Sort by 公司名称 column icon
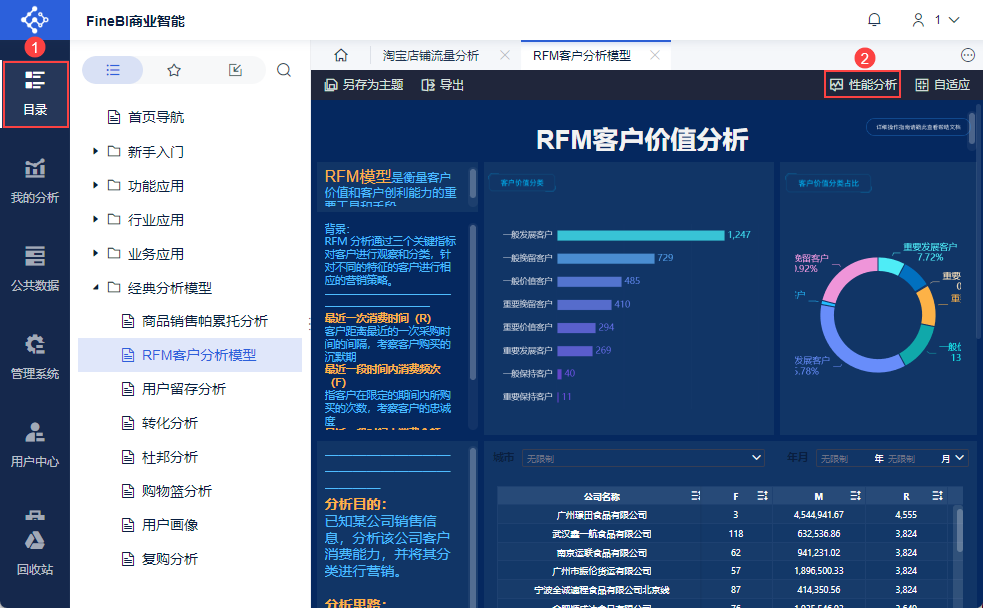This screenshot has height=608, width=983. (x=695, y=496)
